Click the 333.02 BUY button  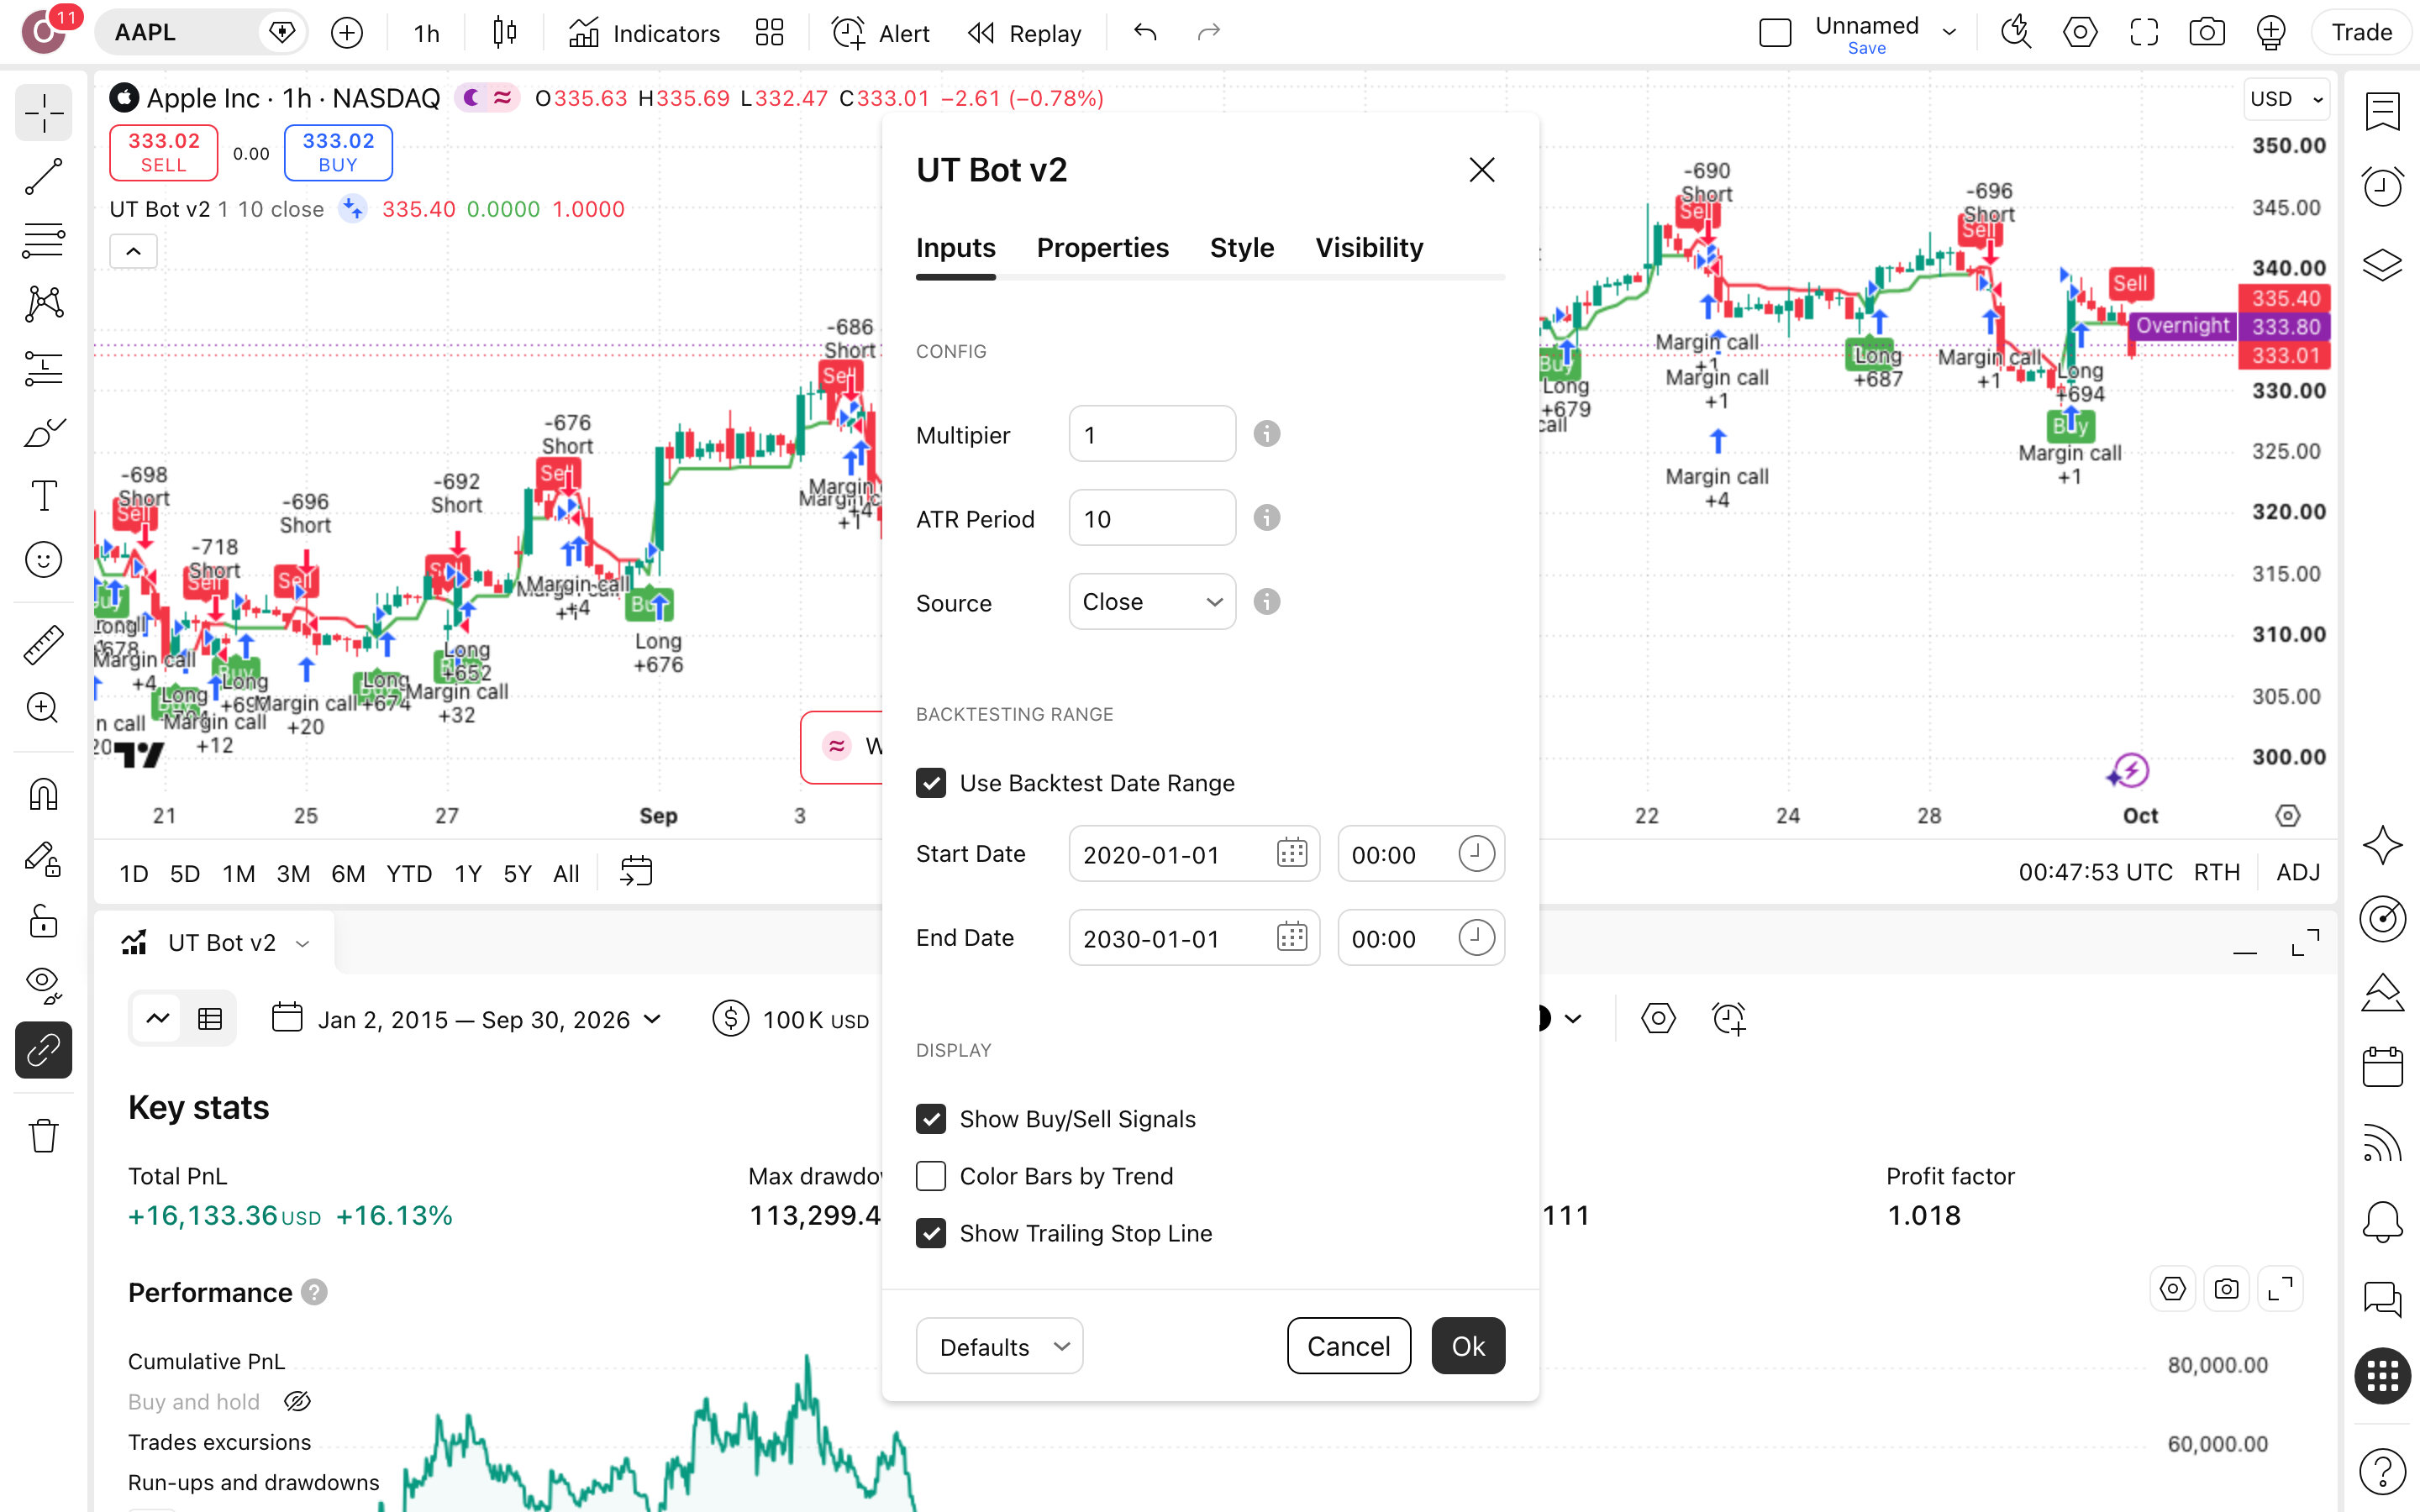[338, 153]
